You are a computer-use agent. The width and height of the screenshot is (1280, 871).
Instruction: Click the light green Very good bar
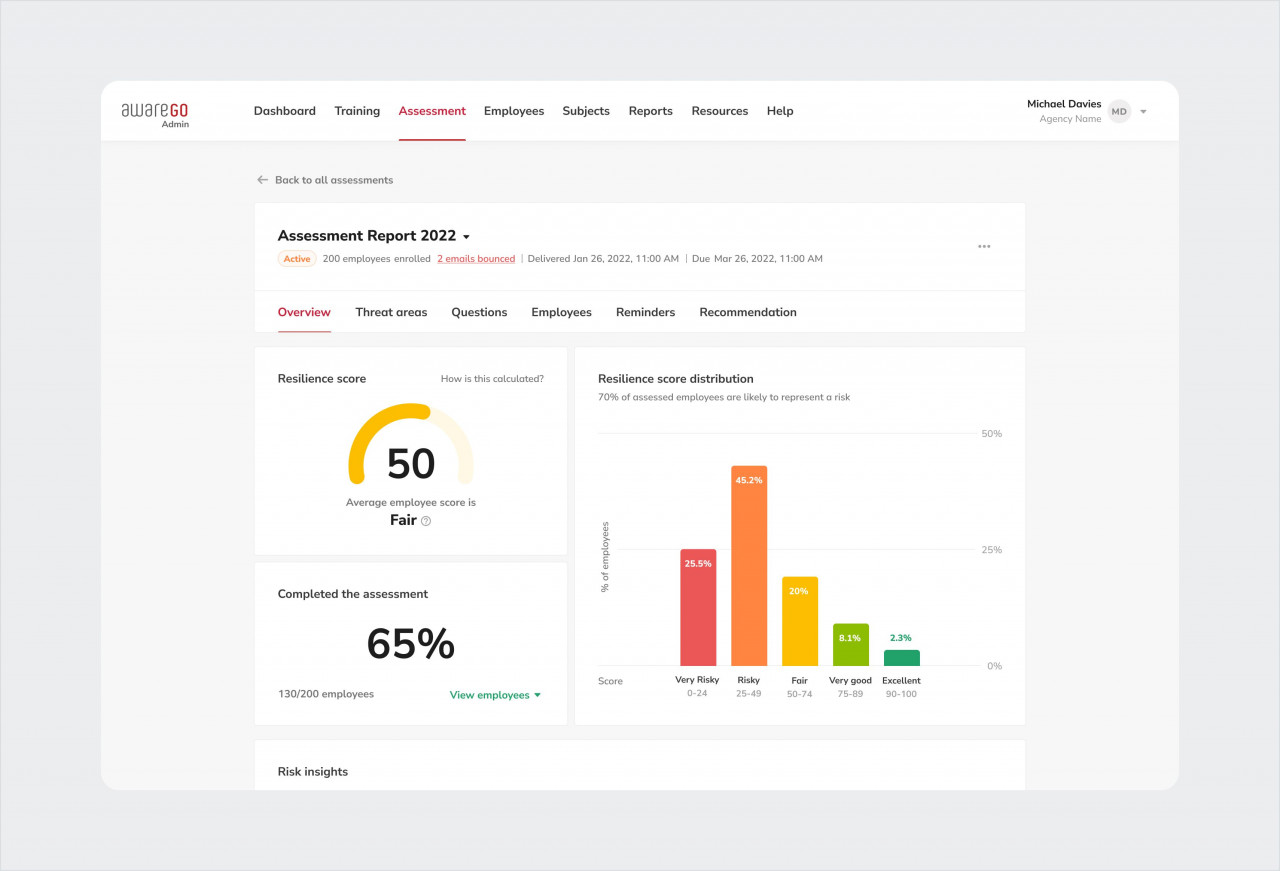click(851, 645)
